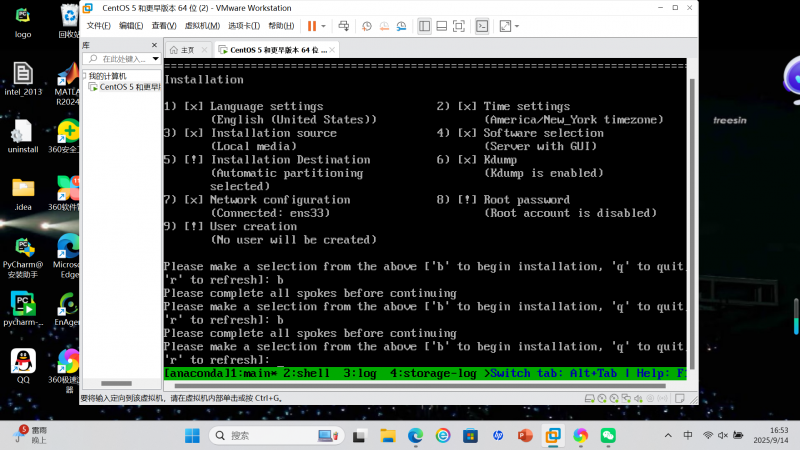Click the pause virtual machine button
Image resolution: width=800 pixels, height=450 pixels.
(x=312, y=25)
